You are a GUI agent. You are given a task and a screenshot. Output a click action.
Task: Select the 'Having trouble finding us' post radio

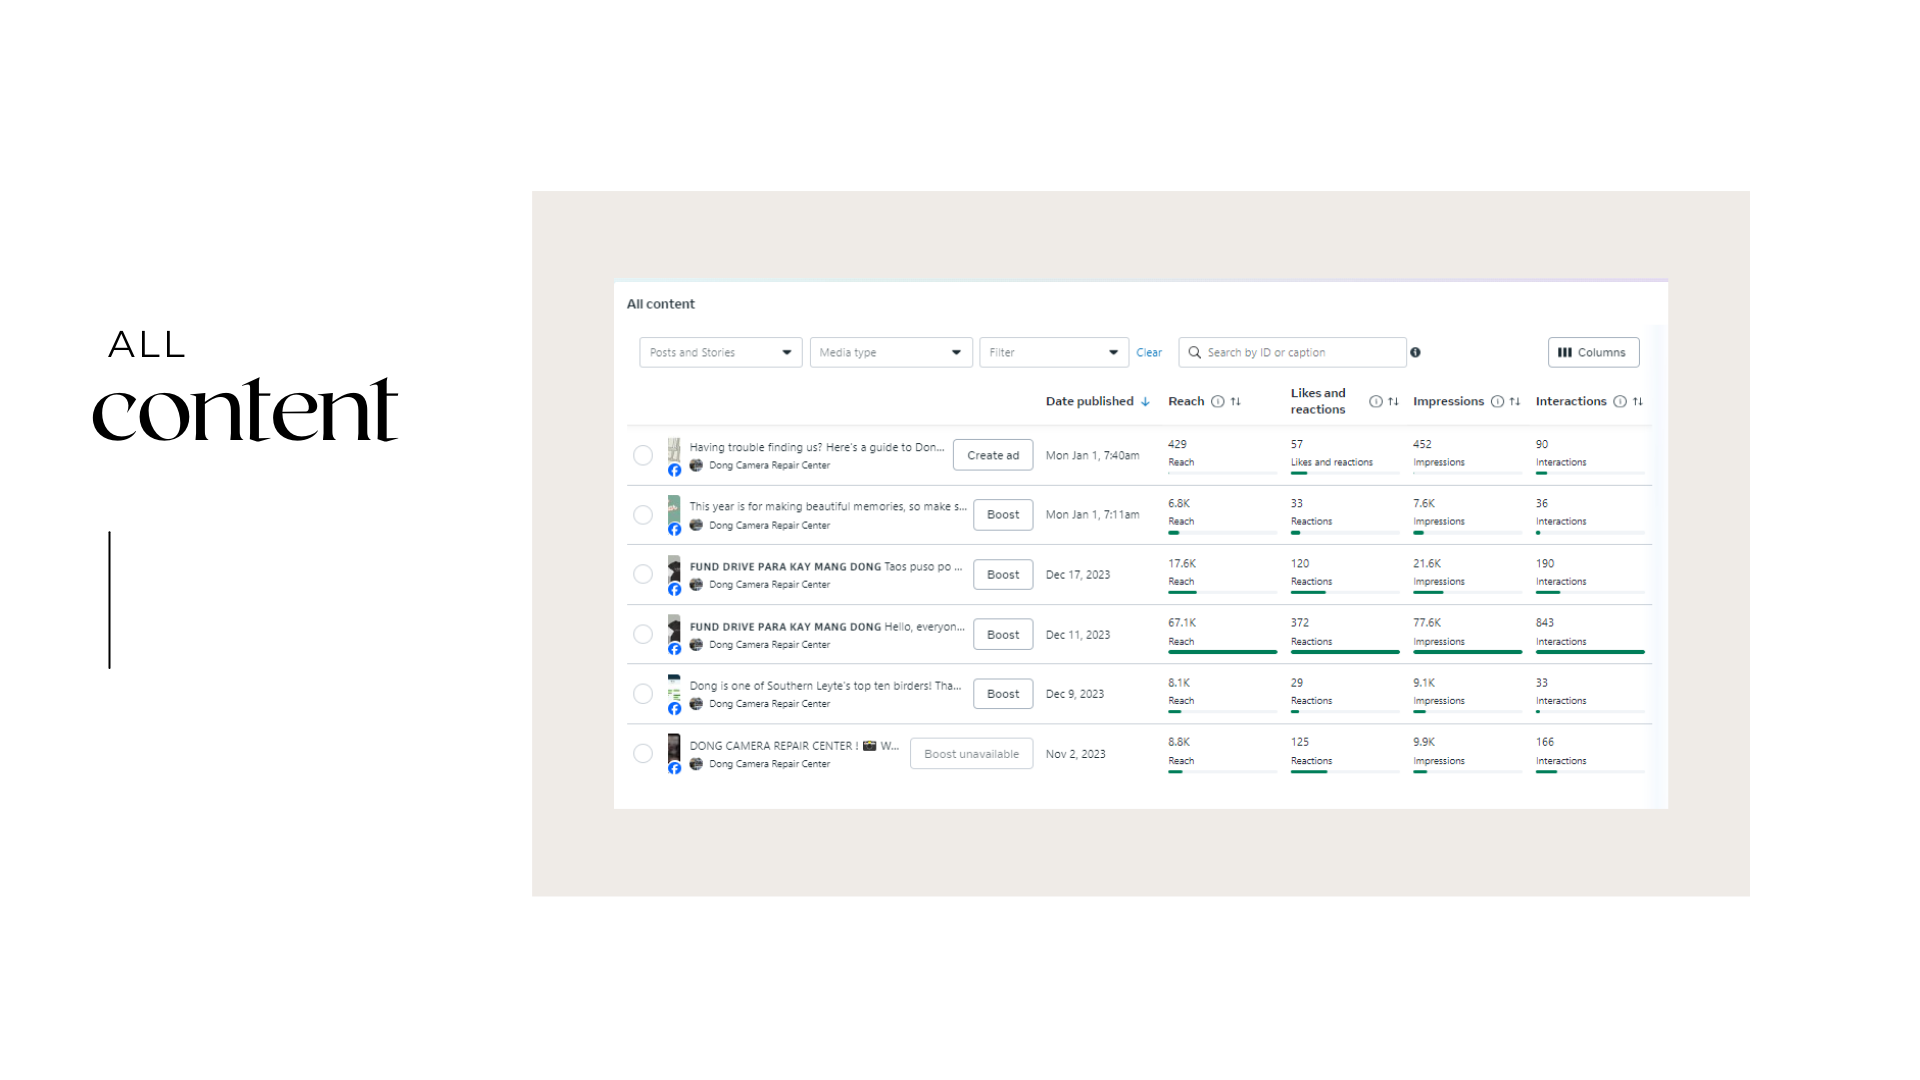point(643,456)
